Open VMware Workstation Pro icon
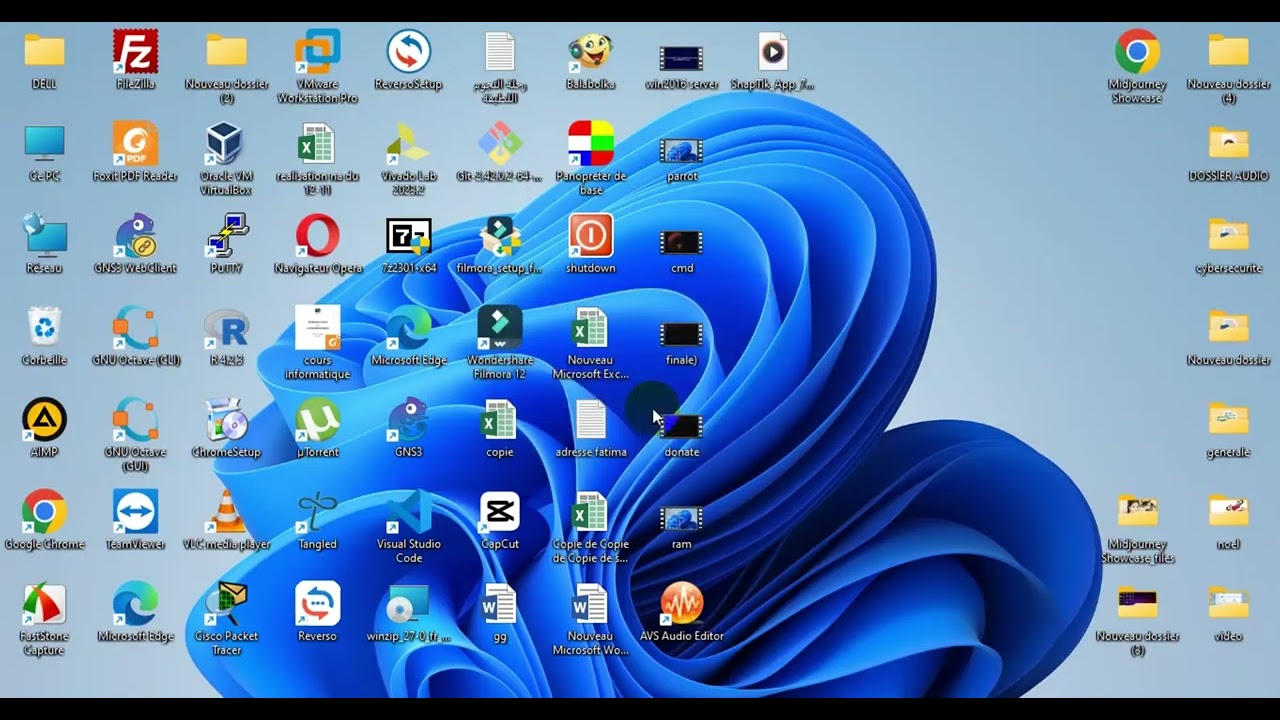The image size is (1280, 720). click(317, 52)
